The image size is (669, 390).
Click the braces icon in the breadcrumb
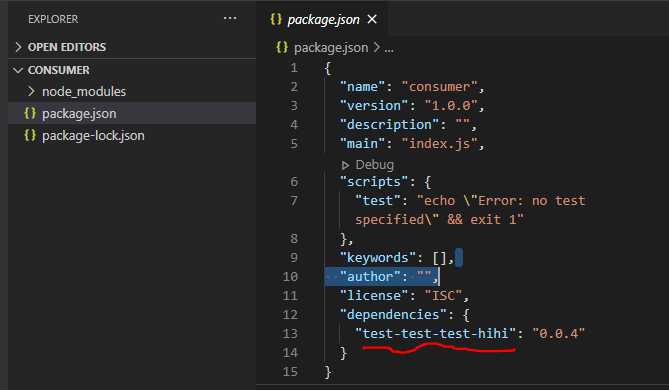[282, 47]
